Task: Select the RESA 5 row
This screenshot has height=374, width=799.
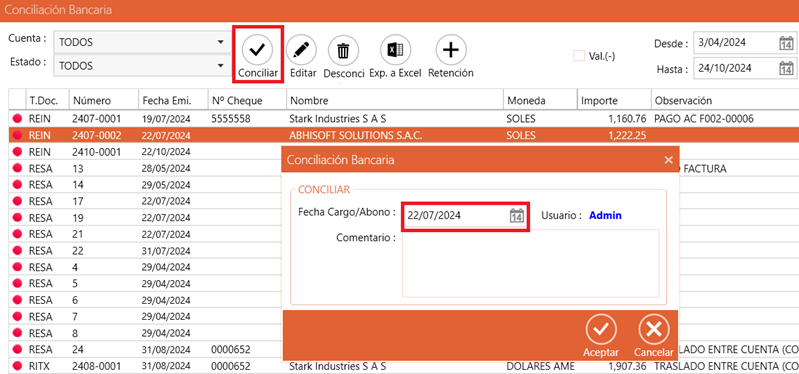Action: click(145, 284)
